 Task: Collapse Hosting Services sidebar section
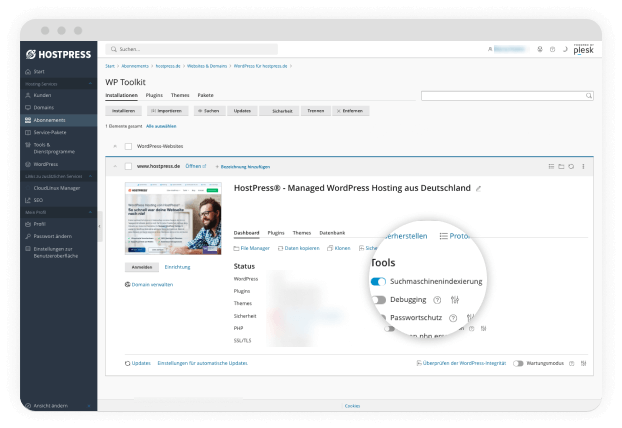pos(90,84)
